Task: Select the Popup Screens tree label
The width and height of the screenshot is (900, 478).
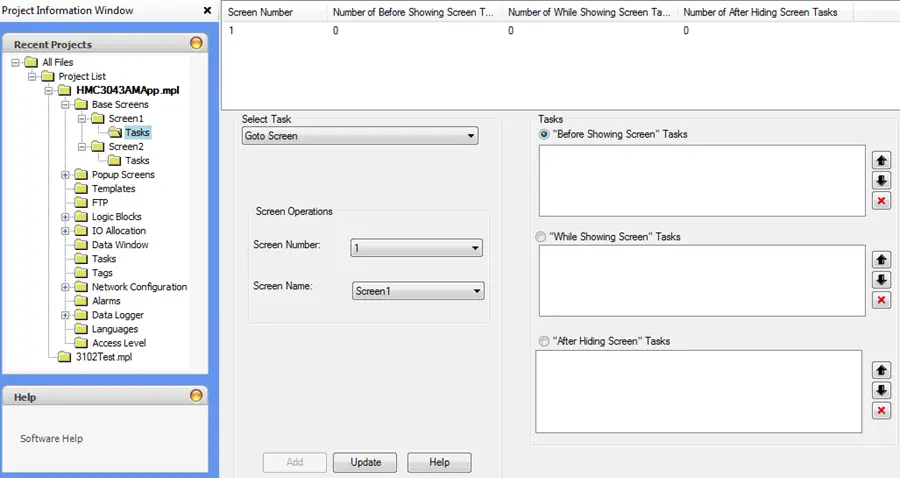Action: (123, 174)
